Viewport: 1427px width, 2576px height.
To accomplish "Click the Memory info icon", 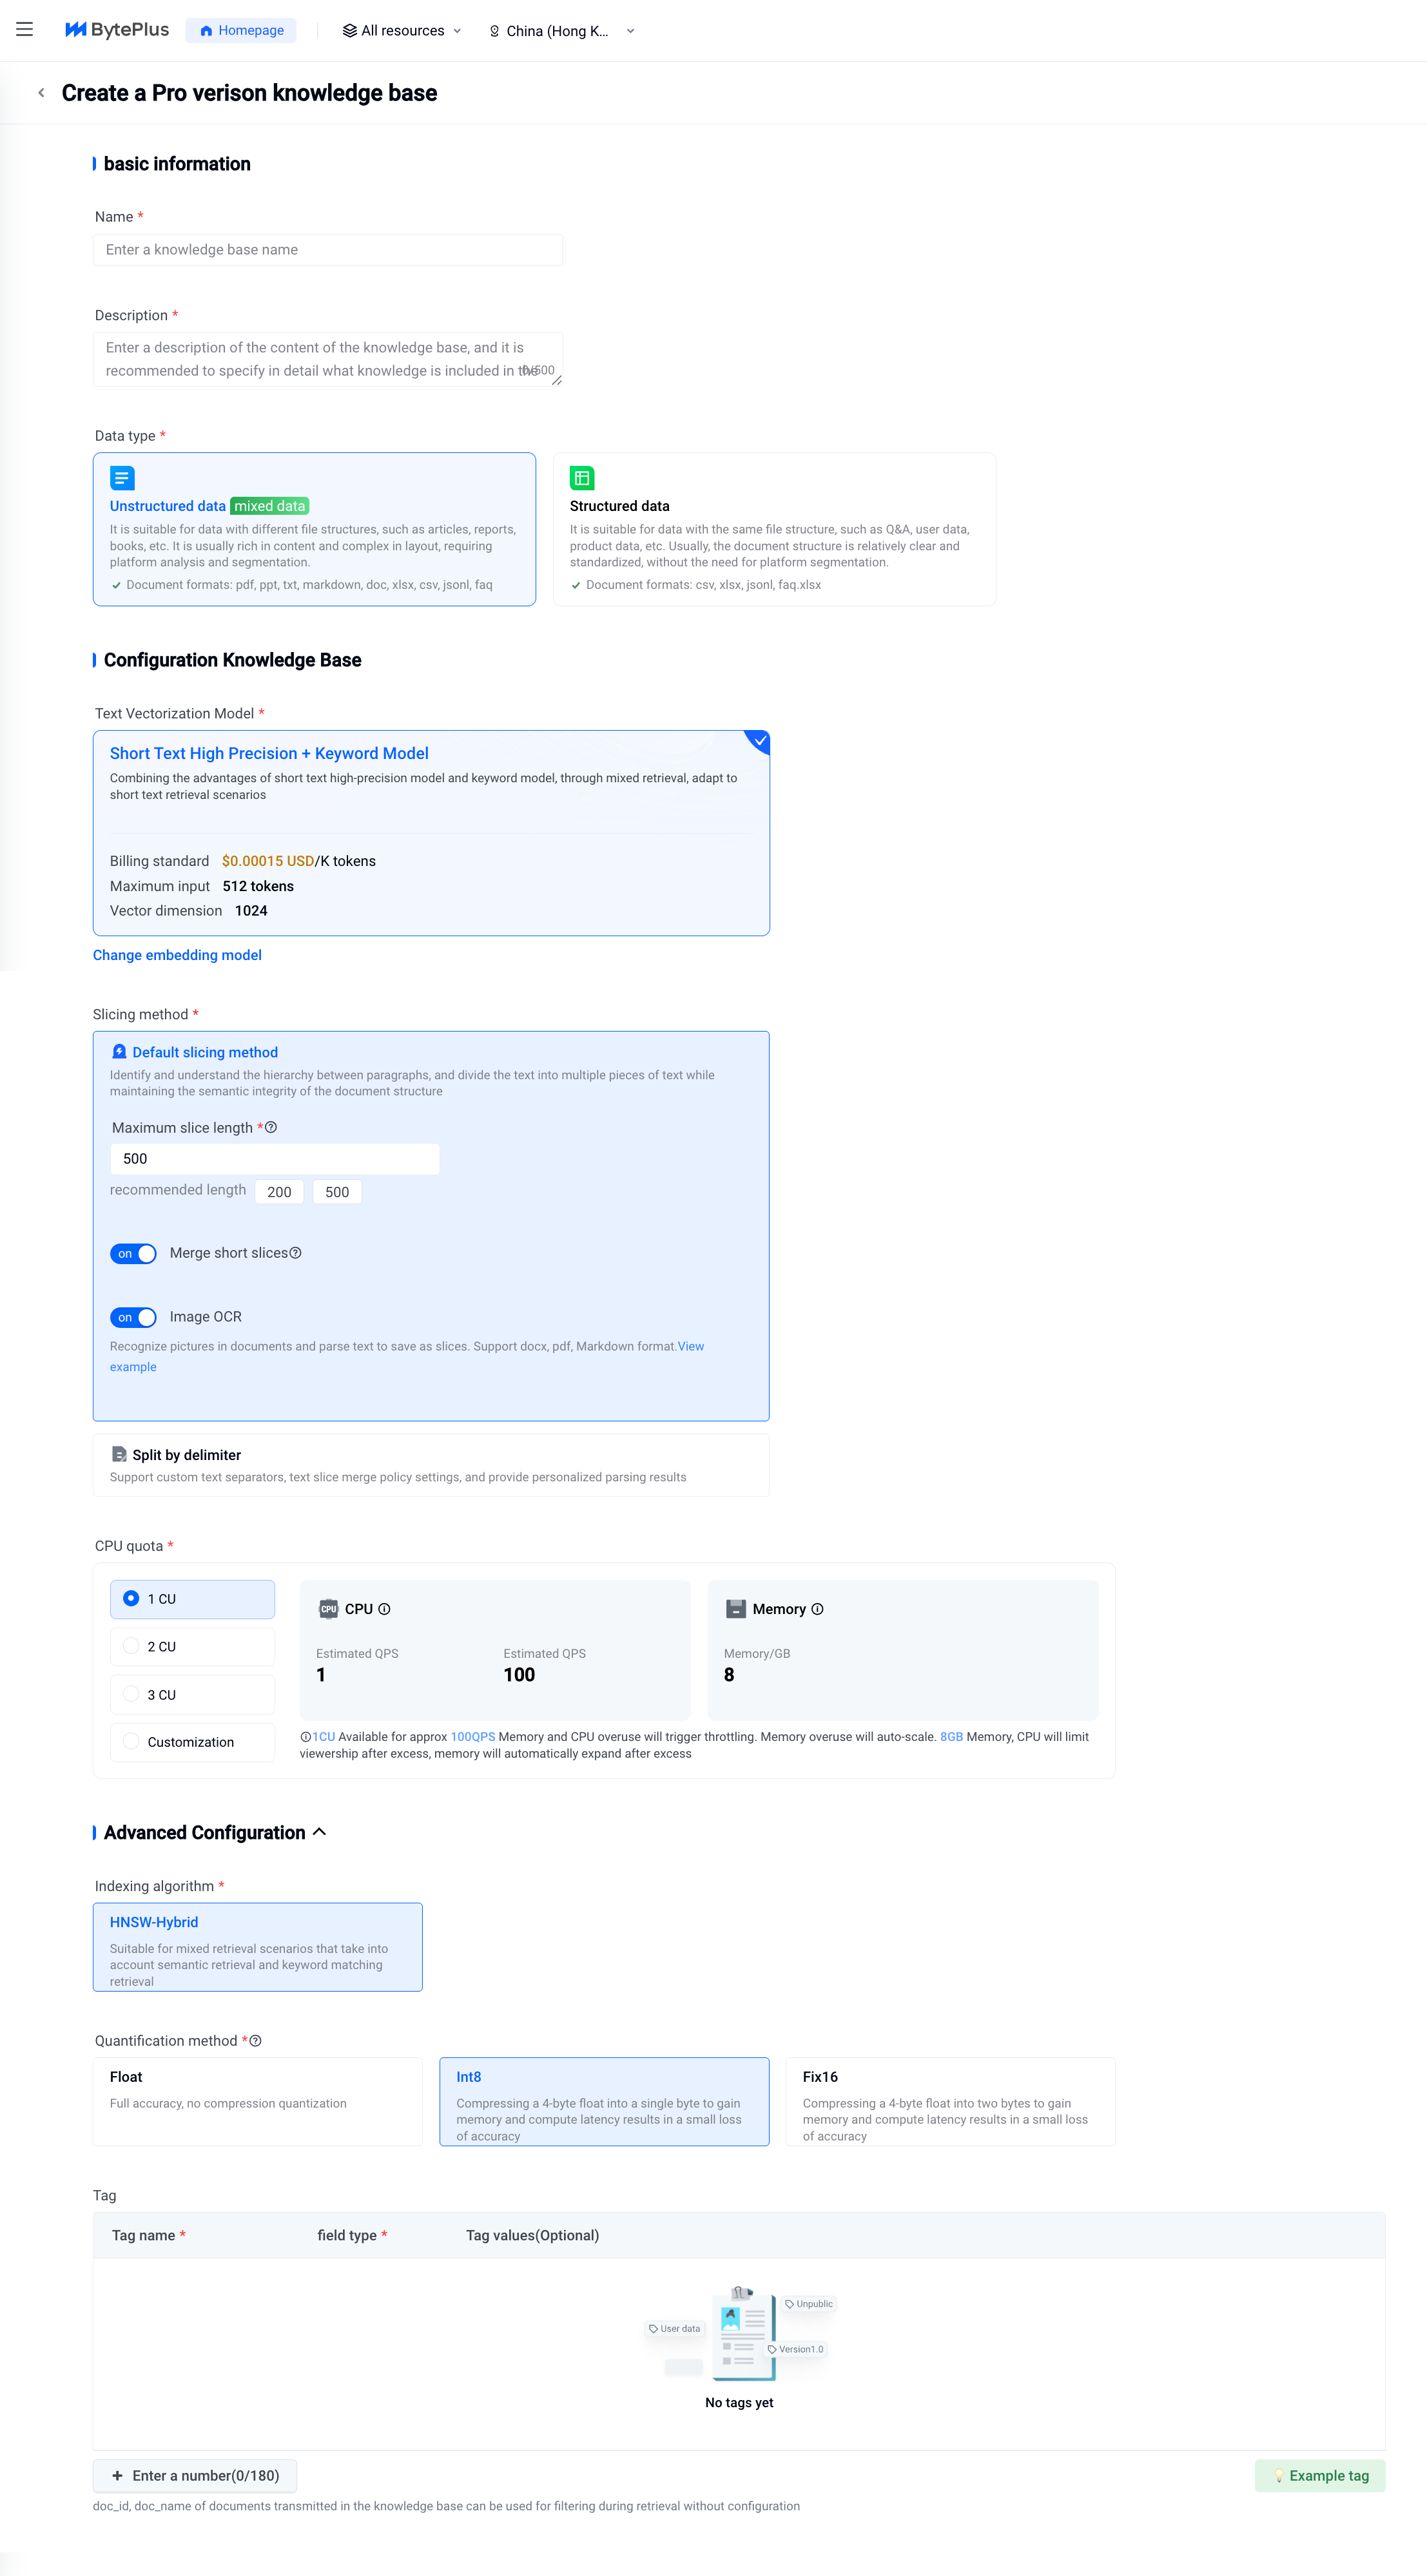I will (x=818, y=1609).
